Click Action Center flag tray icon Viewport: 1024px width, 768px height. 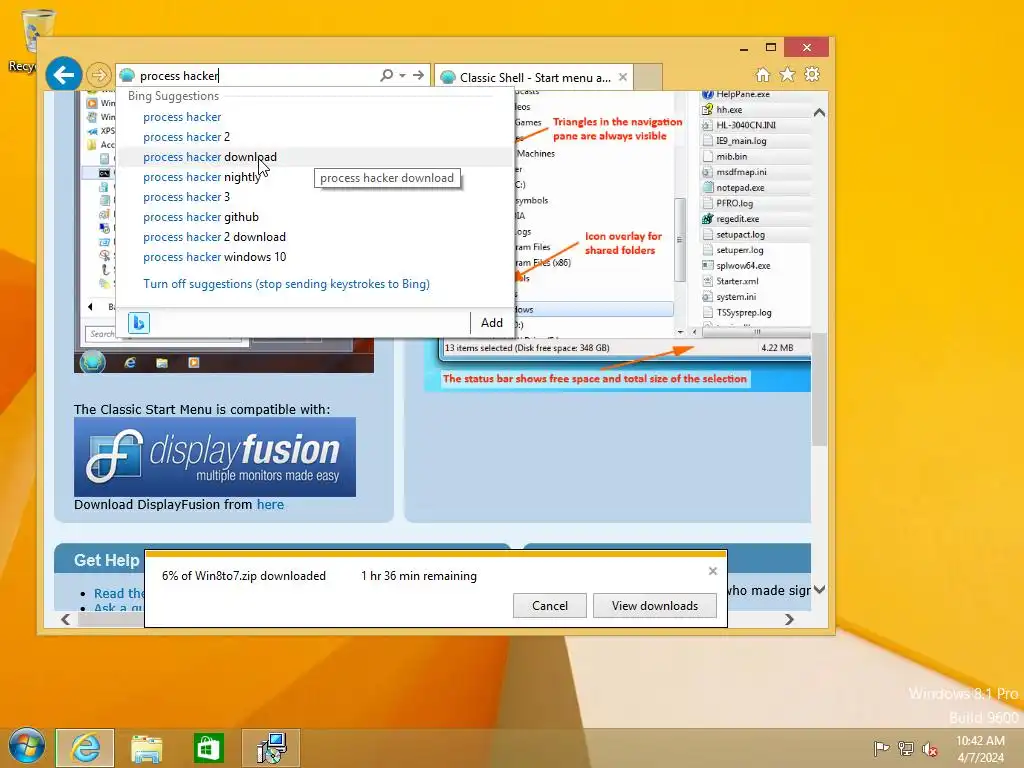point(881,748)
